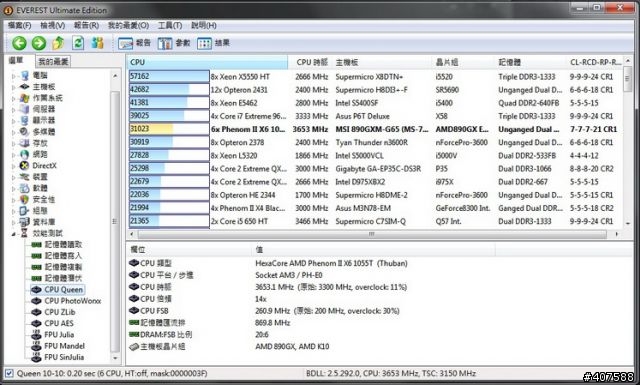Image resolution: width=640 pixels, height=385 pixels.
Task: Toggle the status bar checkbox beside Queen 10-10
Action: tap(9, 373)
